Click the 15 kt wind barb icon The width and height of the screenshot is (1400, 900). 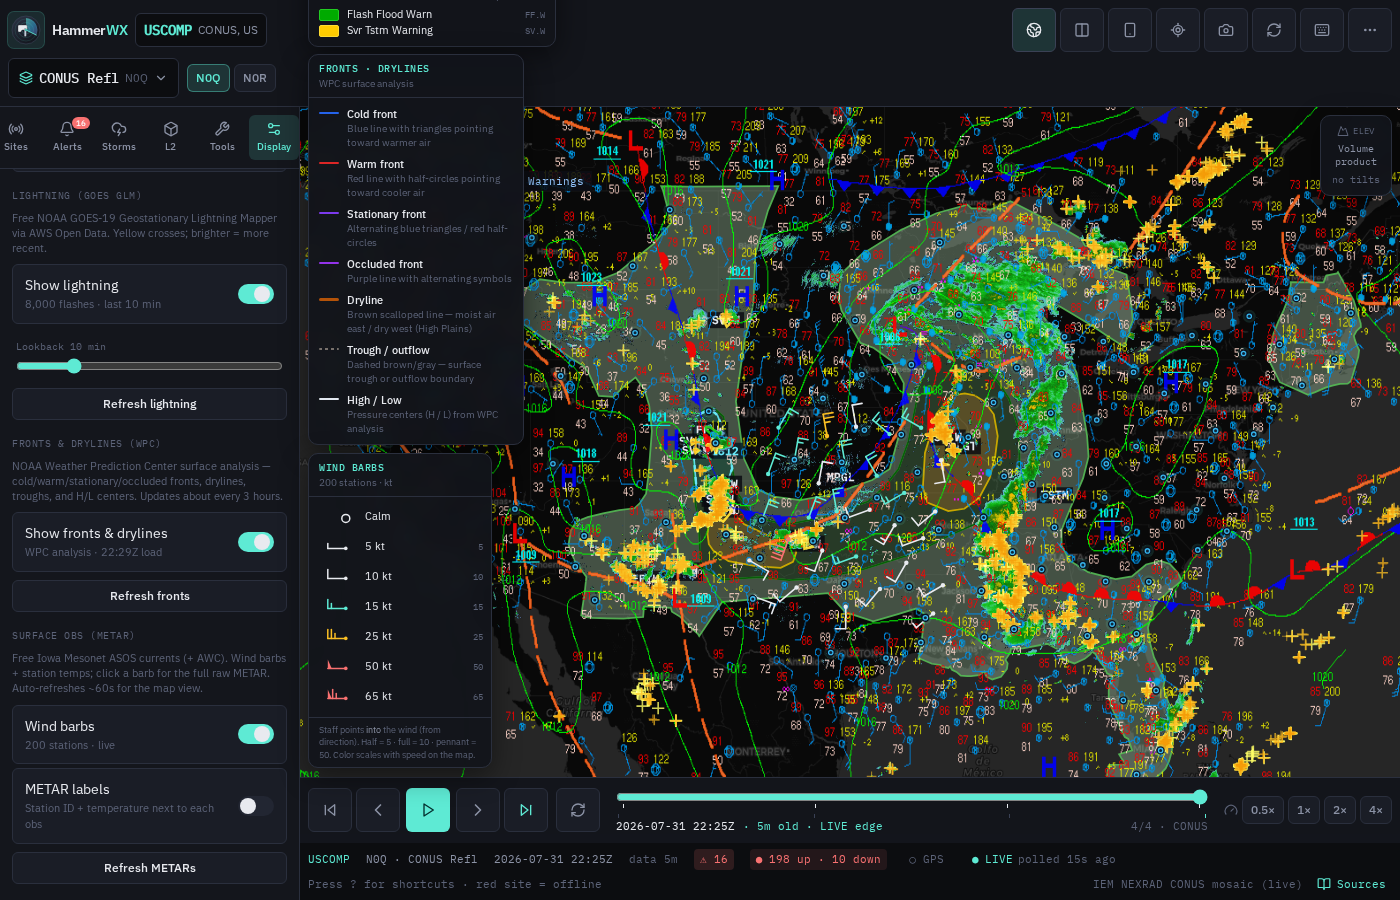(337, 606)
